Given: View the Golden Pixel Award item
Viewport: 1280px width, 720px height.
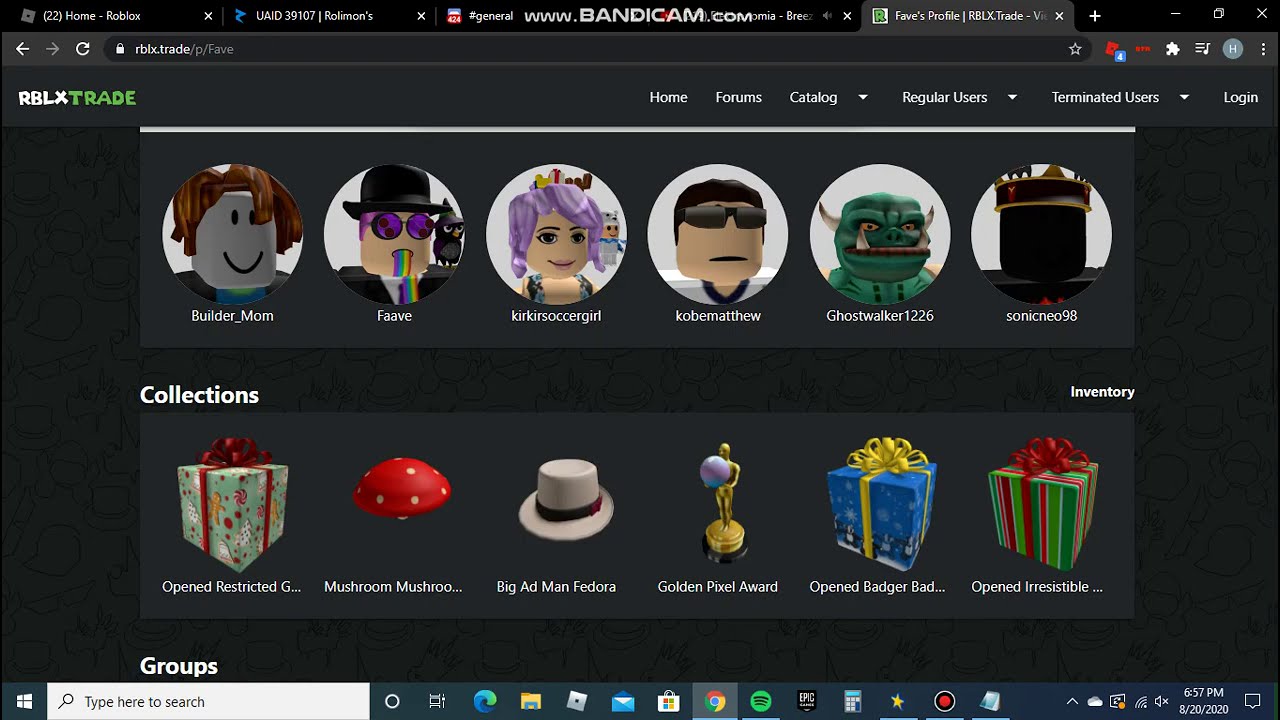Looking at the screenshot, I should point(721,502).
